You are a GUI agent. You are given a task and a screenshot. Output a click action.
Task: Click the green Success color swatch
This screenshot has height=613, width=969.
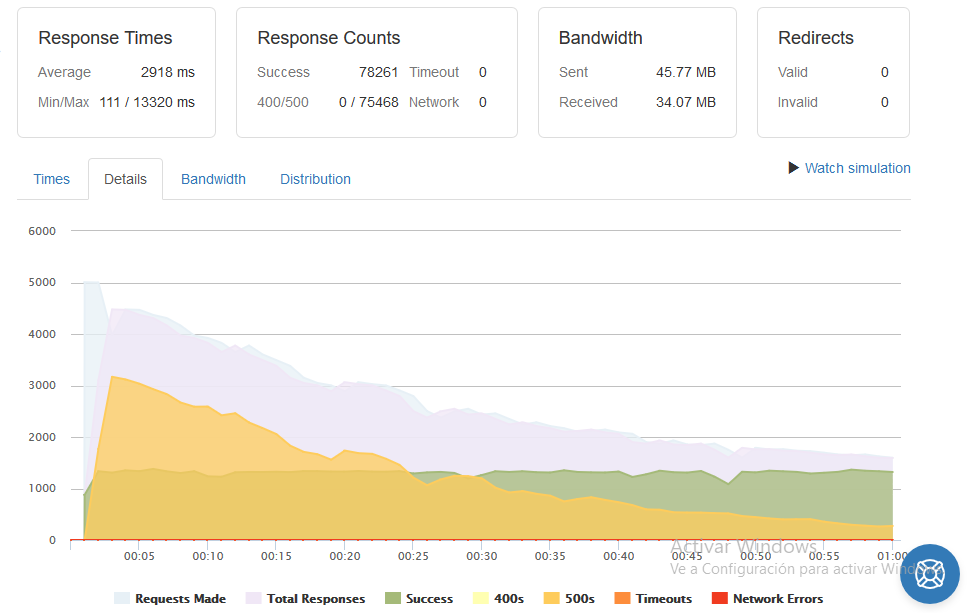coord(392,598)
